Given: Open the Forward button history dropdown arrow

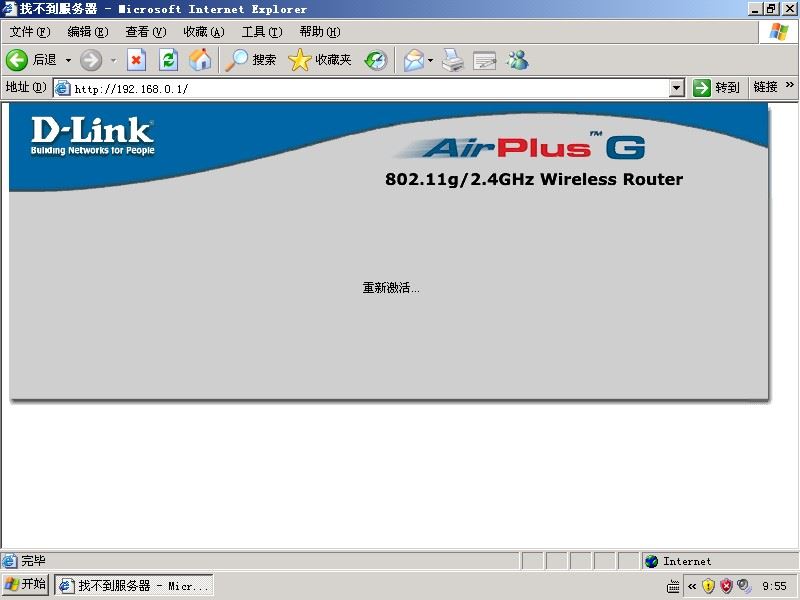Looking at the screenshot, I should 113,60.
